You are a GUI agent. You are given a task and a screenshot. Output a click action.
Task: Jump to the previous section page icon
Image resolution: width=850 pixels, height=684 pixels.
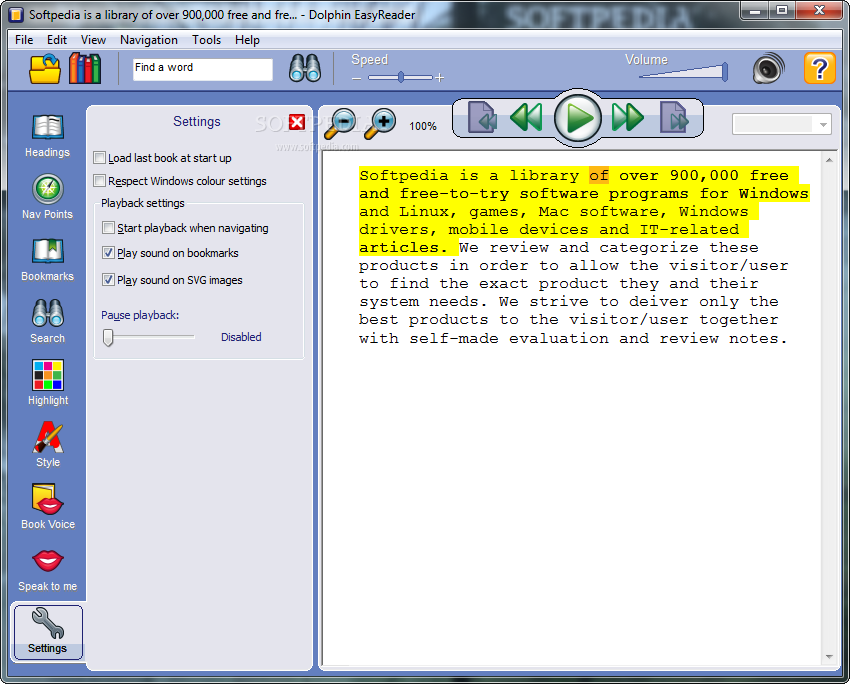(482, 117)
